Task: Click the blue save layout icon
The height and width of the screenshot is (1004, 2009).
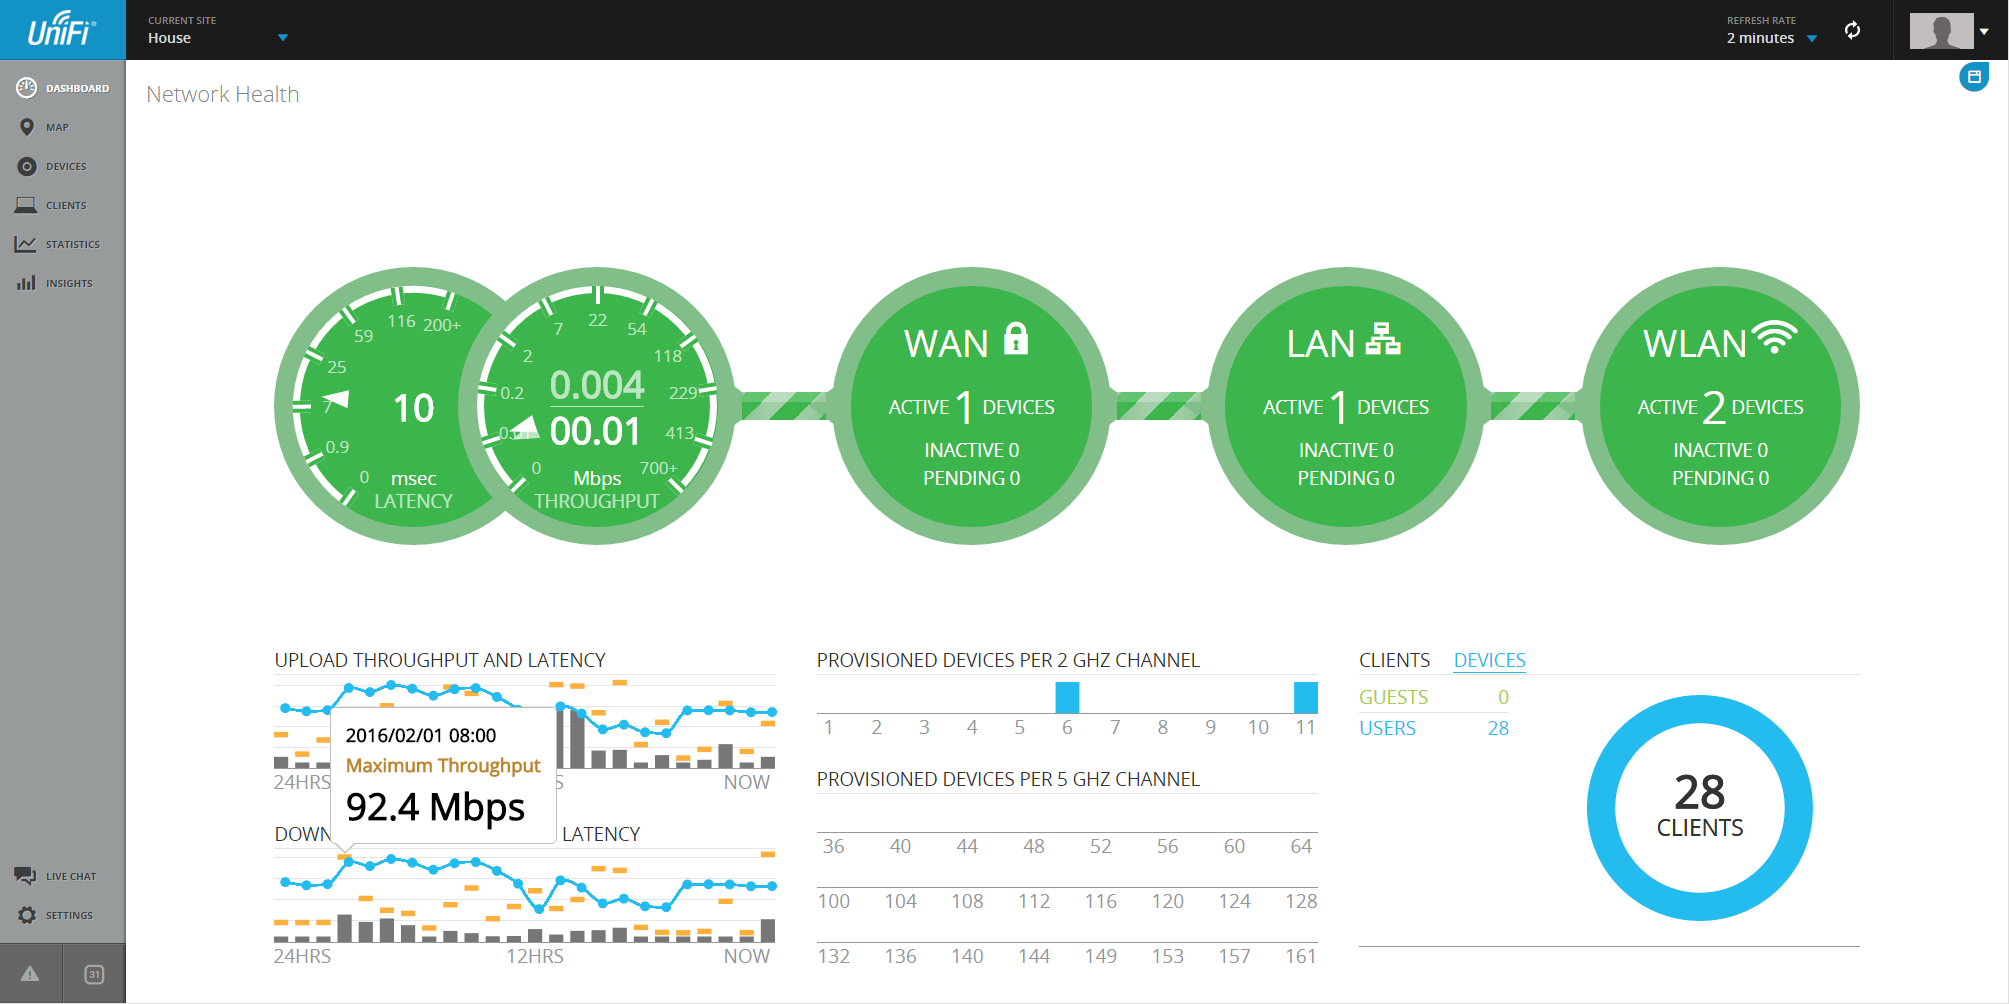Action: tap(1974, 77)
